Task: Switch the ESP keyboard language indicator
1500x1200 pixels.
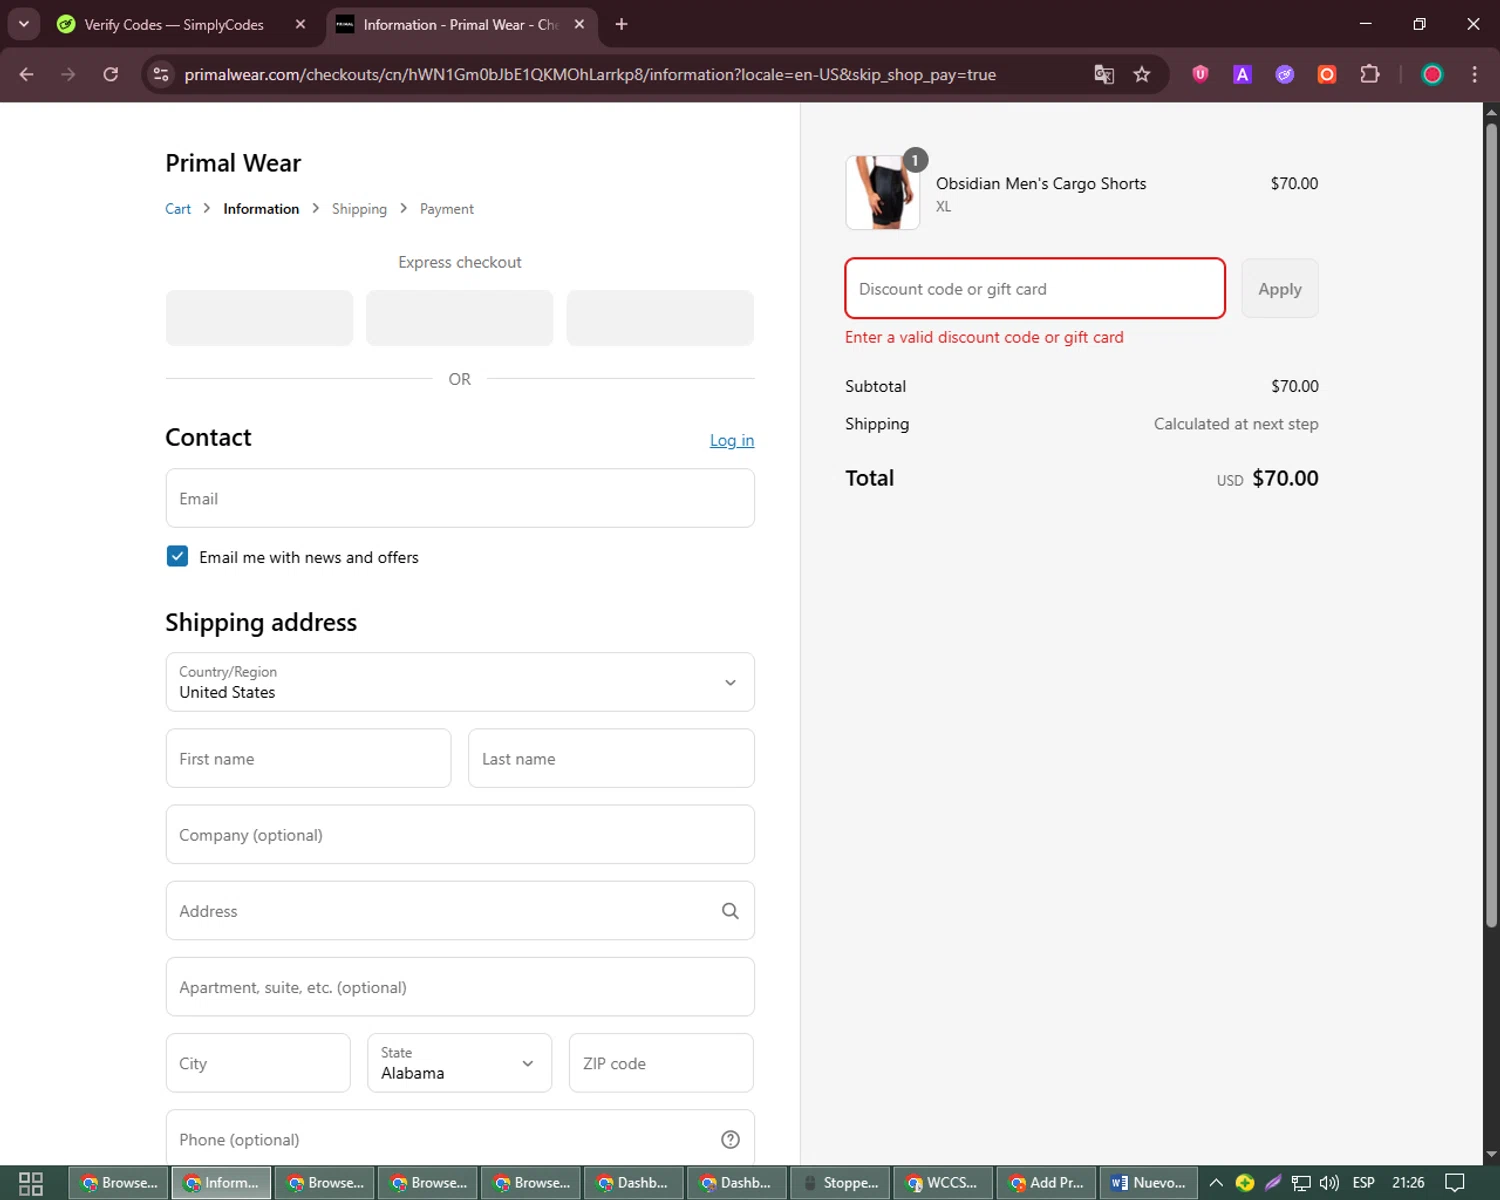Action: [x=1363, y=1183]
